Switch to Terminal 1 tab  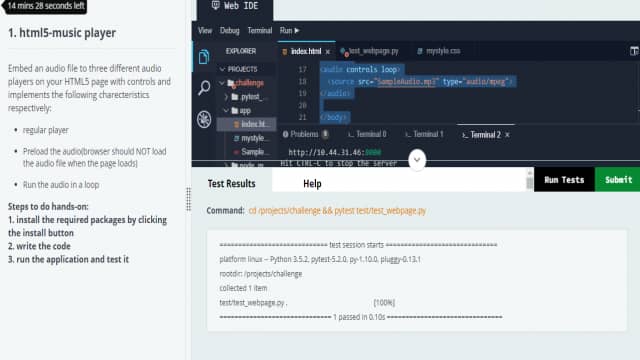click(x=424, y=134)
